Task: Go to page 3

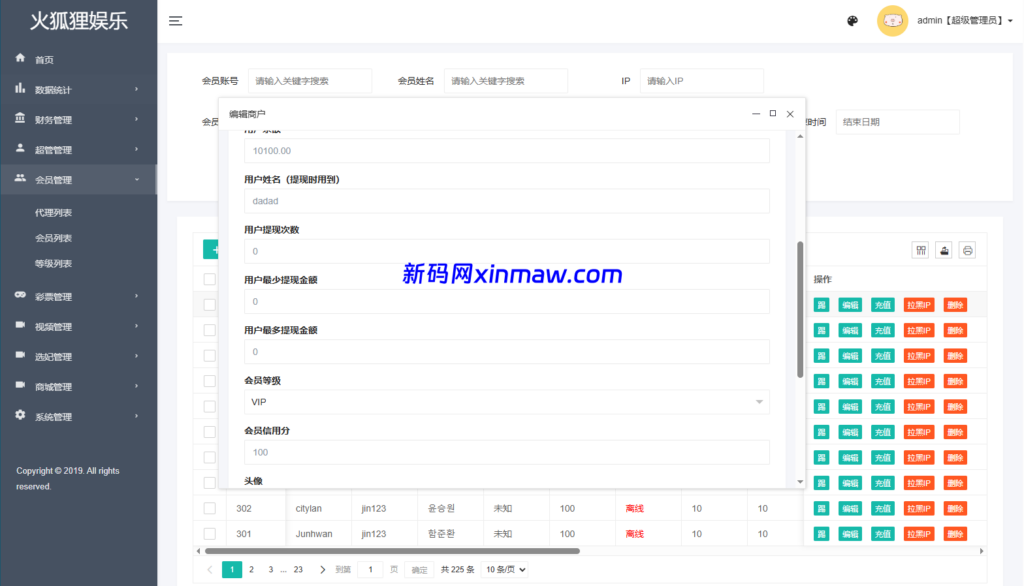Action: click(270, 570)
